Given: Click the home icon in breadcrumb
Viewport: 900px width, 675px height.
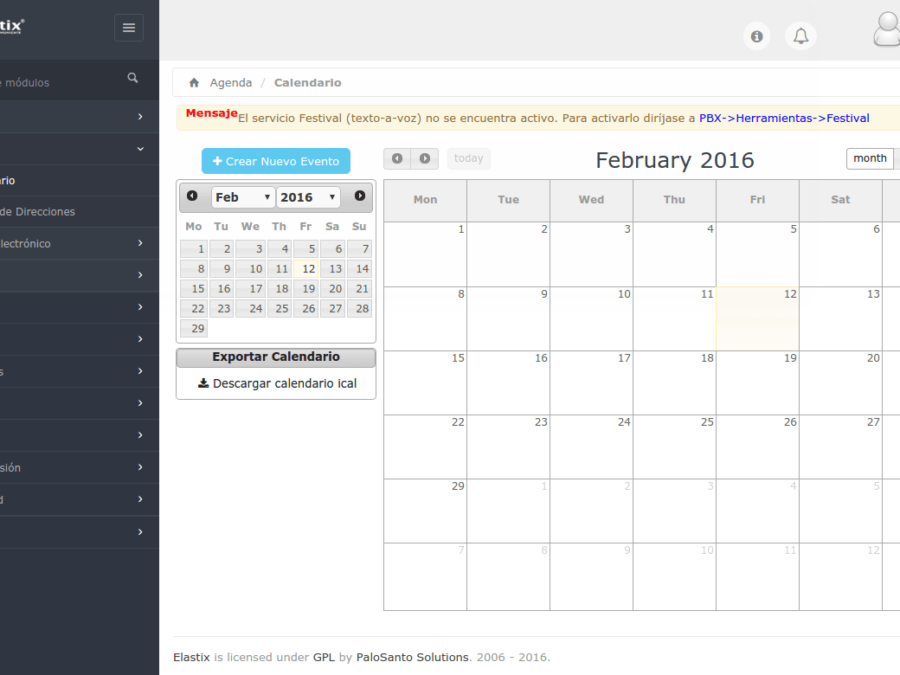Looking at the screenshot, I should coord(194,83).
